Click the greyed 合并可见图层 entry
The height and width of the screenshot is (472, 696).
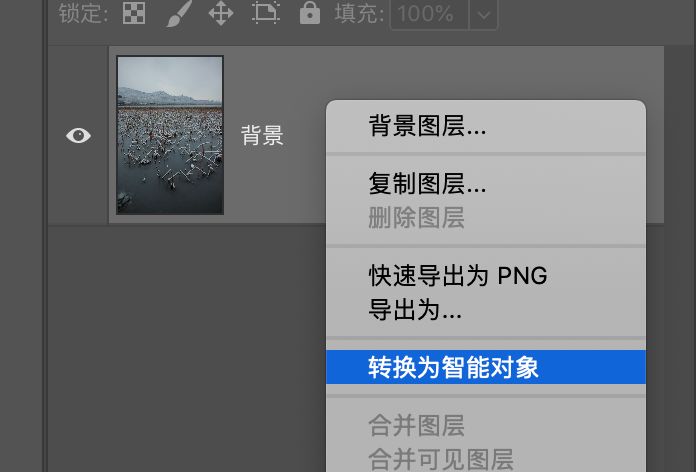tap(486, 458)
